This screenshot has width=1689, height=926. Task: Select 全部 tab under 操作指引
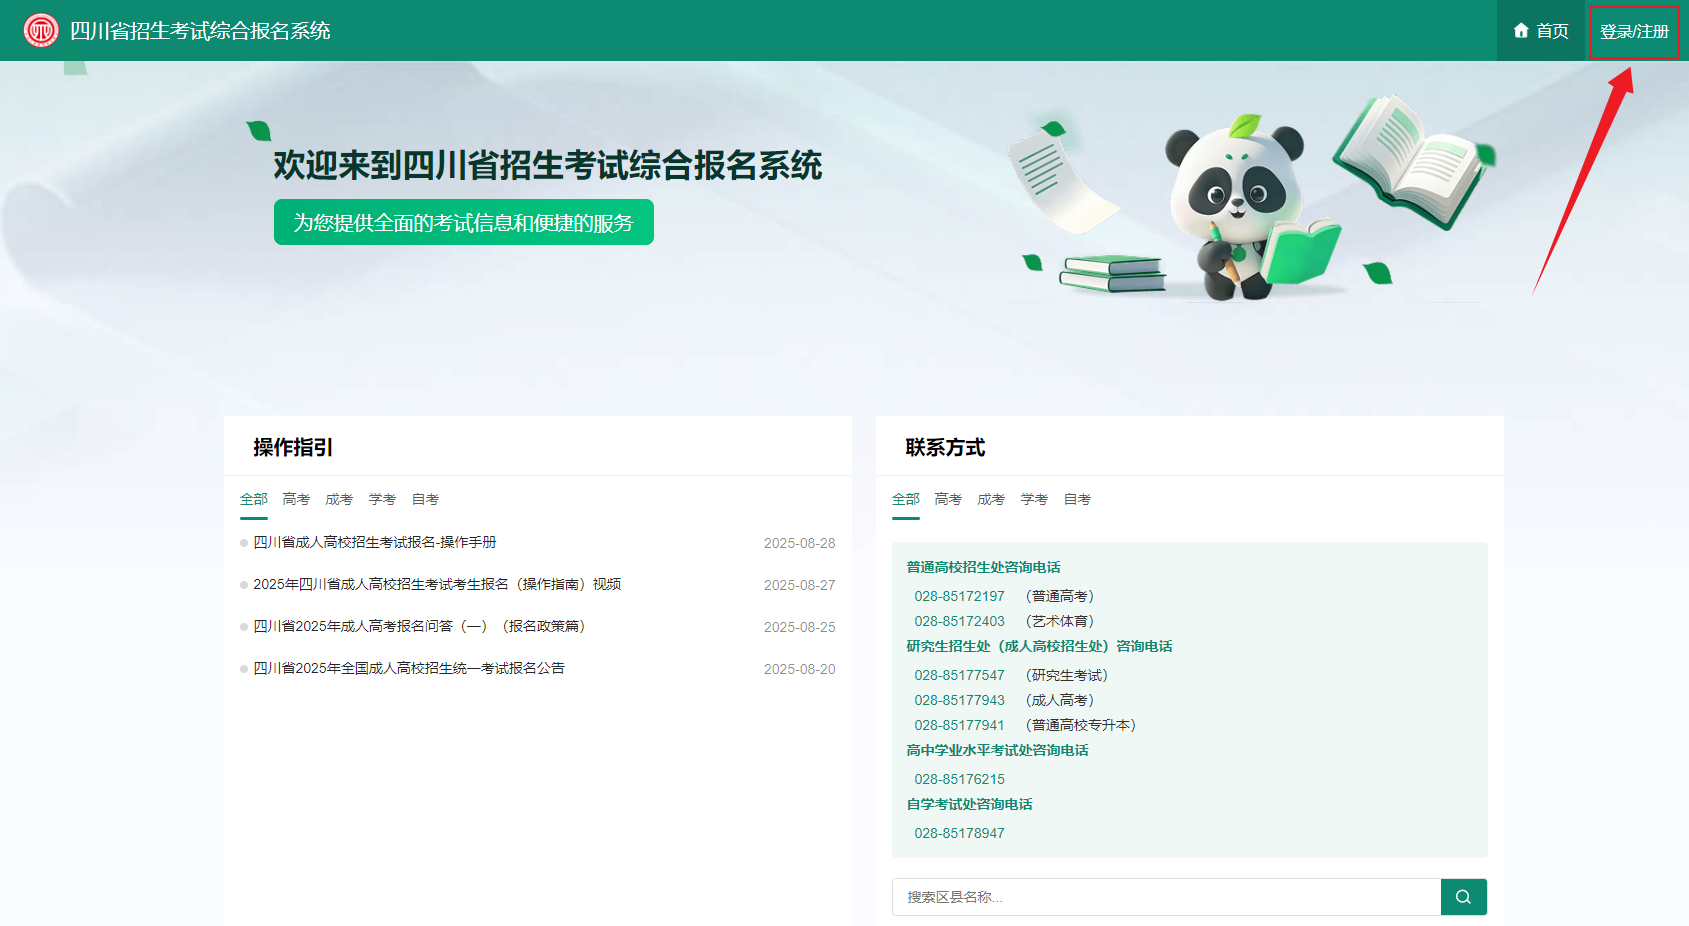[x=254, y=499]
